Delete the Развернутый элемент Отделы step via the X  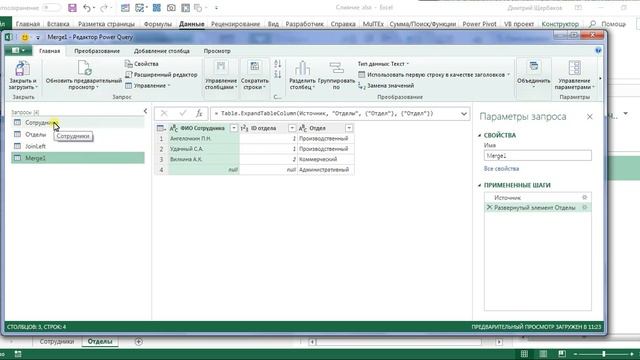pyautogui.click(x=489, y=207)
